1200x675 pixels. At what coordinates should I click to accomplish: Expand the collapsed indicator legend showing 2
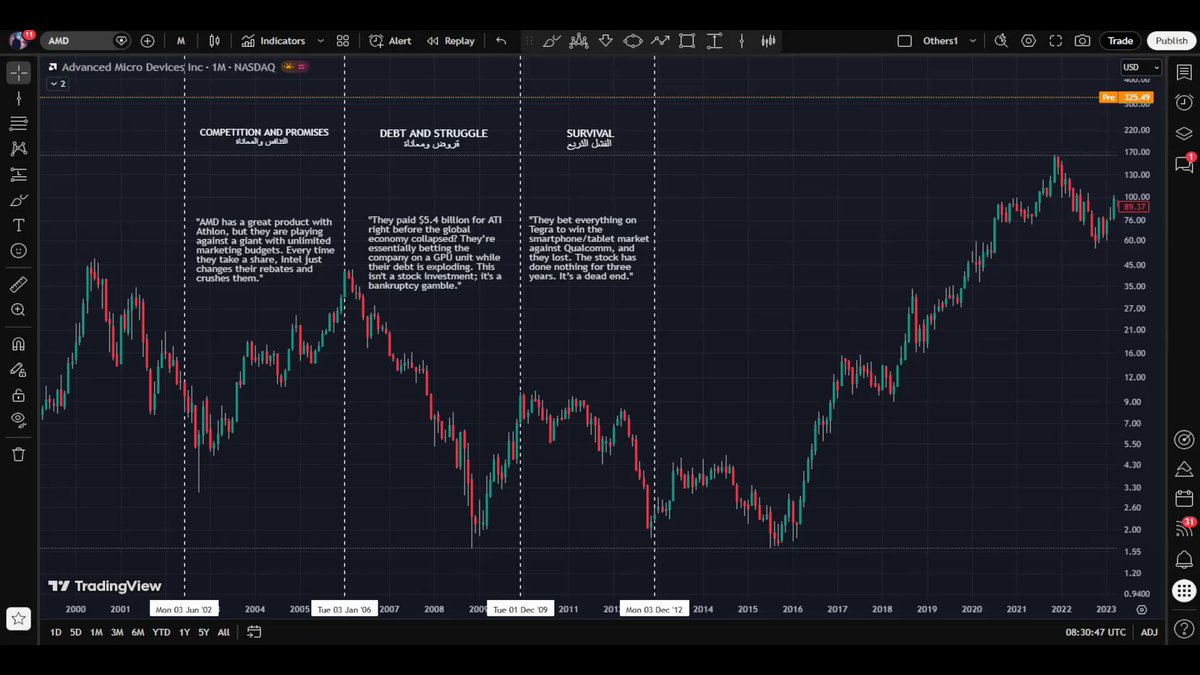coord(58,84)
